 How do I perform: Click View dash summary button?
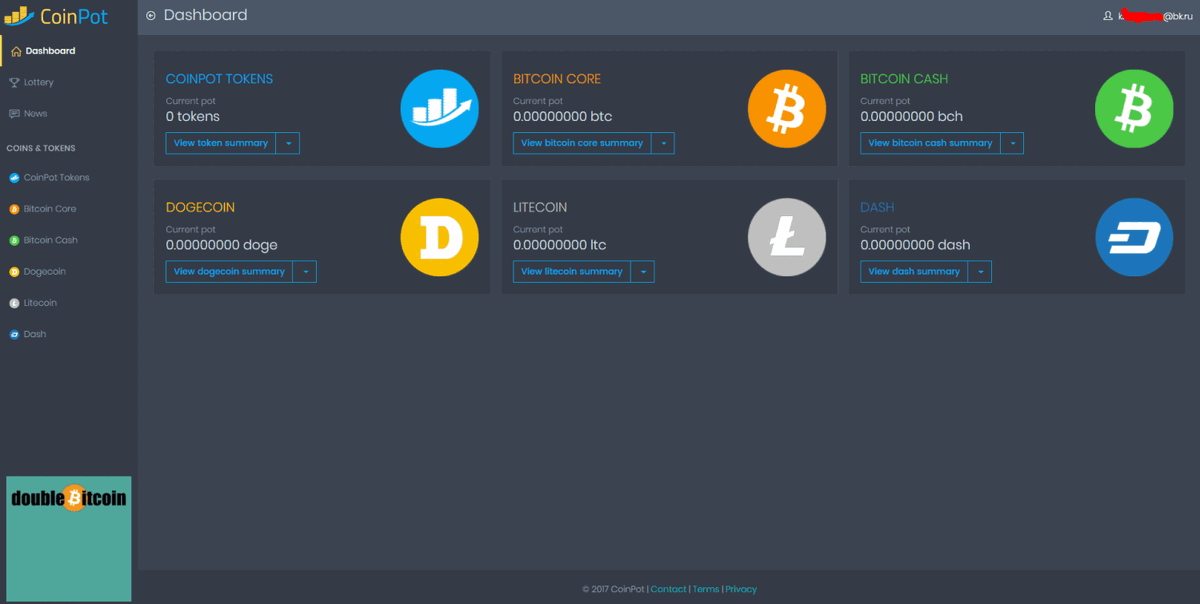click(x=914, y=271)
